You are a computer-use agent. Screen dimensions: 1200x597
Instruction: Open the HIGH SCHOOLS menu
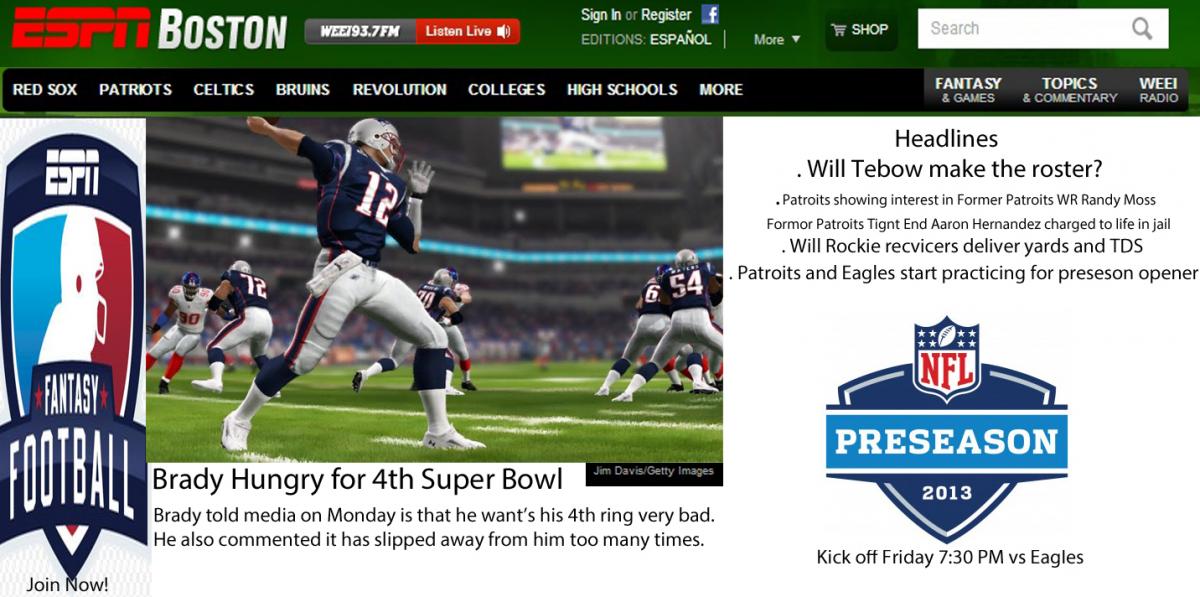622,90
